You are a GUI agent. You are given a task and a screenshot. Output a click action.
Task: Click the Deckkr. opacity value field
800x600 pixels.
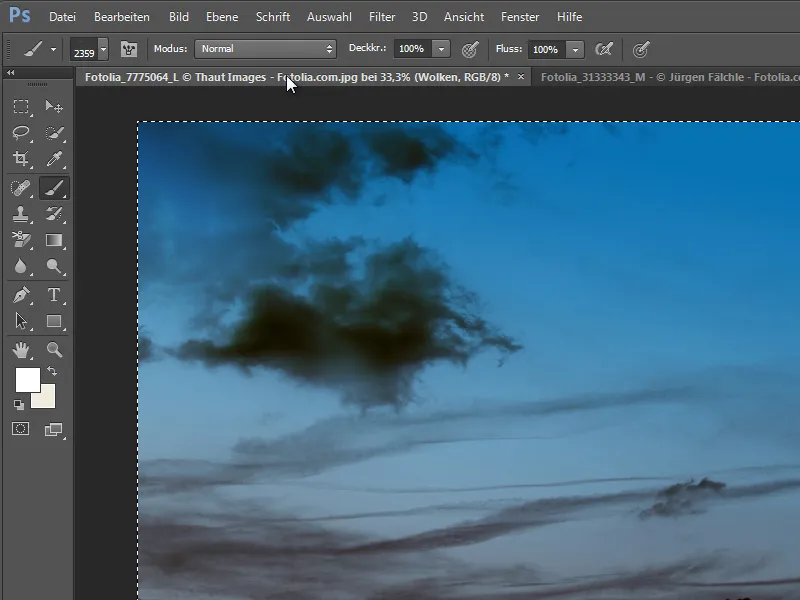click(412, 49)
